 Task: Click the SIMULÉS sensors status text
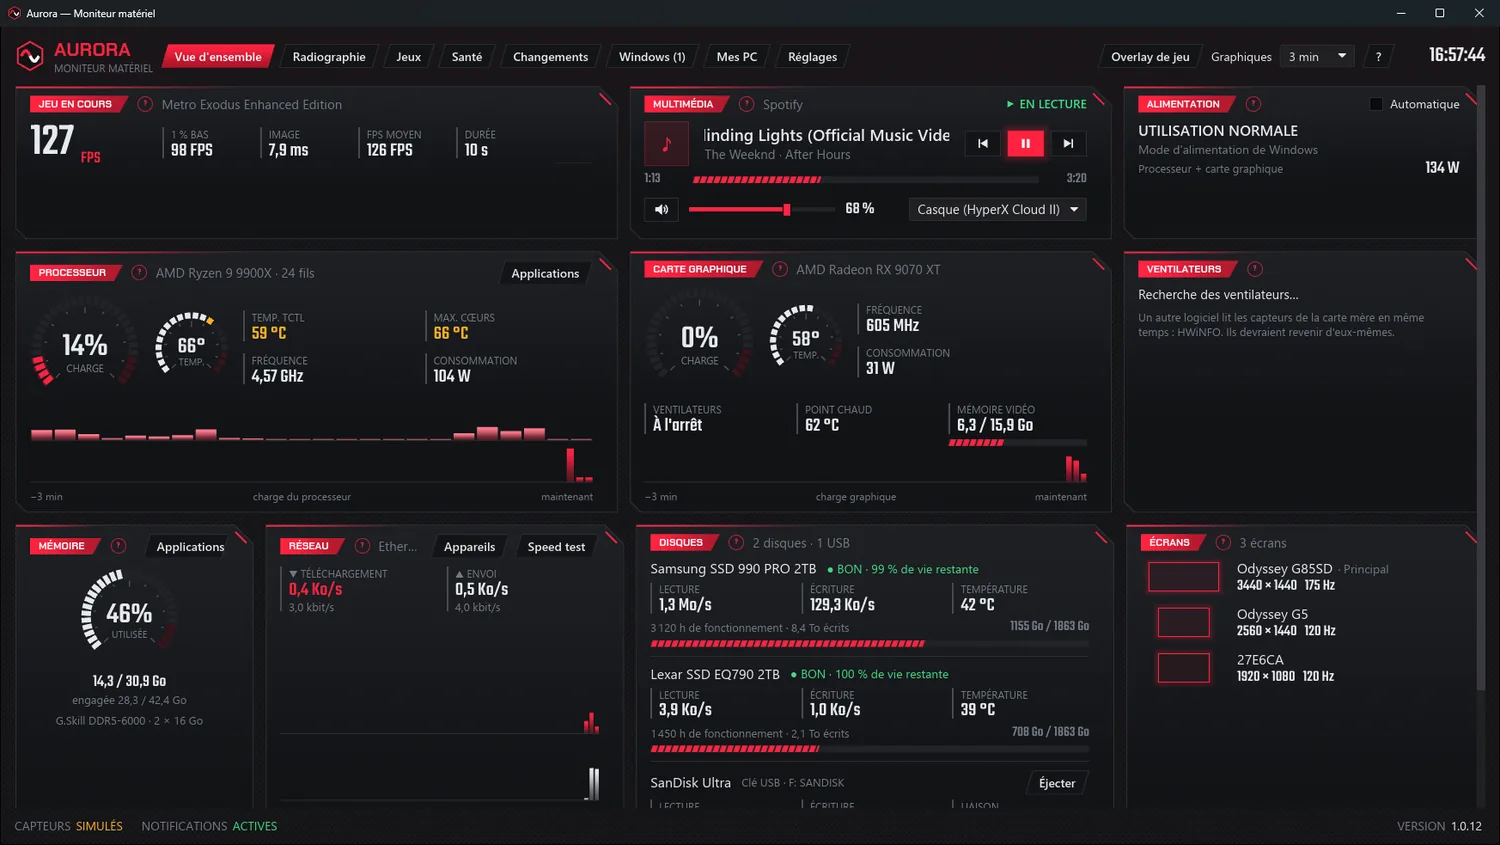(x=99, y=826)
